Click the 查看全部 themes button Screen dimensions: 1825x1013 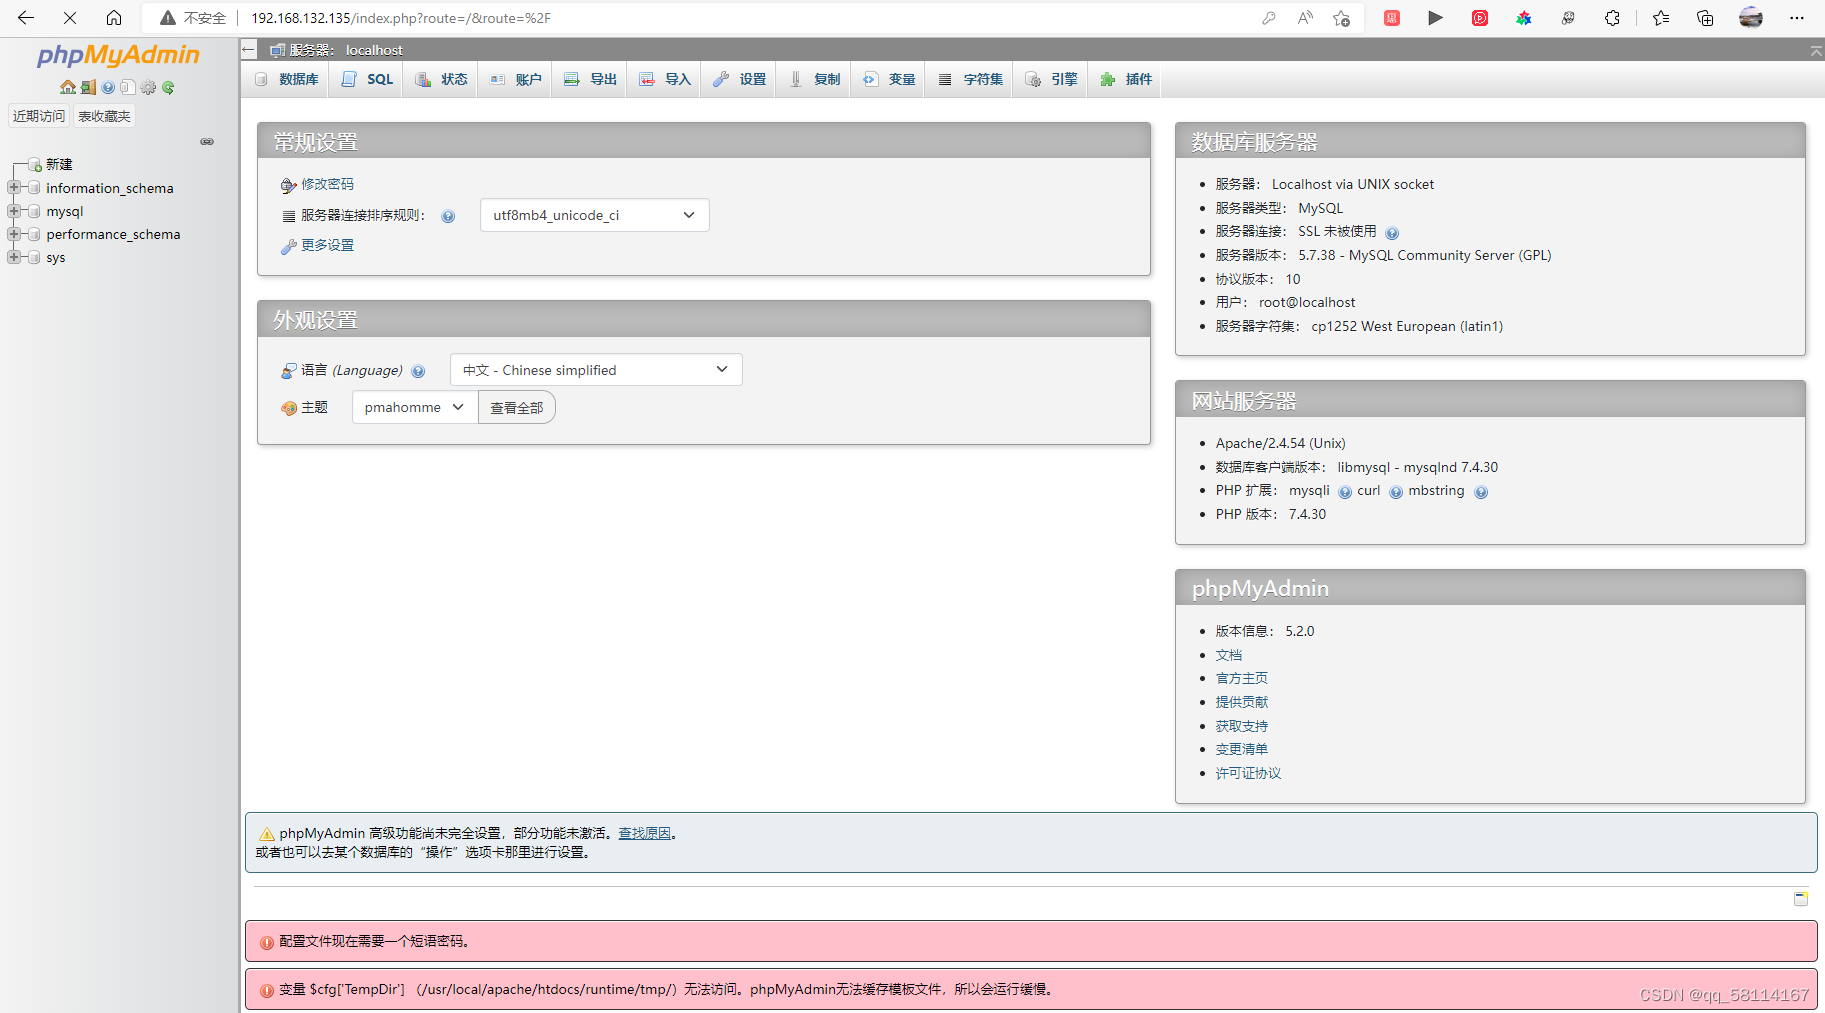(517, 407)
